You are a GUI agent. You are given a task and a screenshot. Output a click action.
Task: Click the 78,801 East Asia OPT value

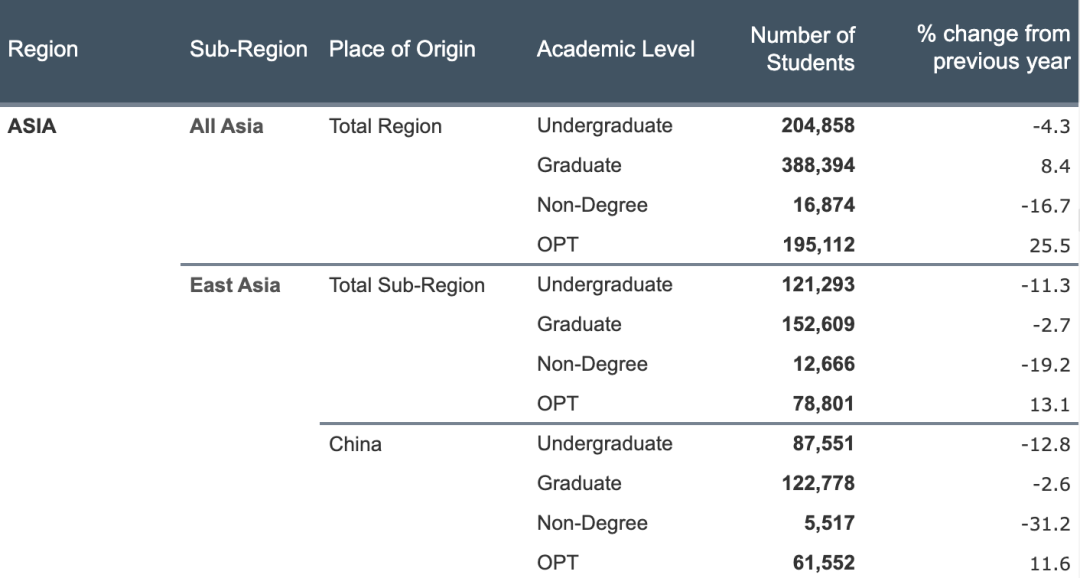823,404
